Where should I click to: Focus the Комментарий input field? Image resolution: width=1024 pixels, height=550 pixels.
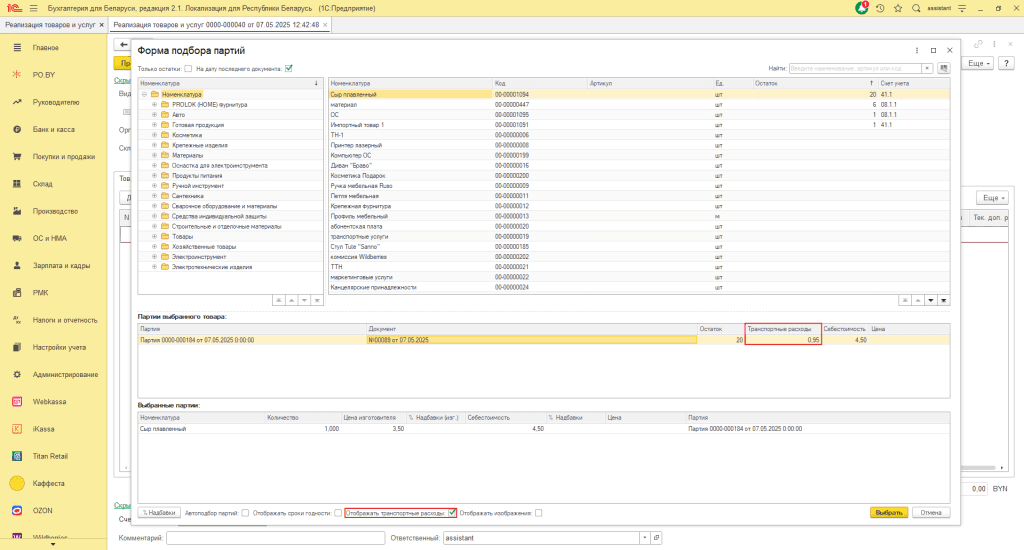pyautogui.click(x=276, y=538)
